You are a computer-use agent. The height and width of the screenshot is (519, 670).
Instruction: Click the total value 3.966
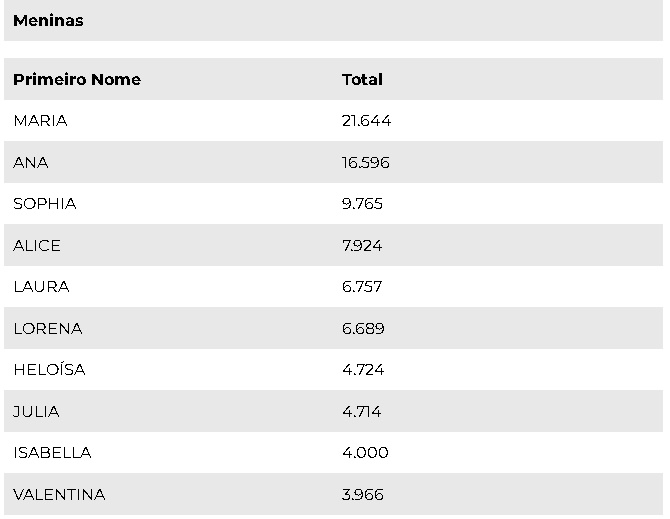[x=363, y=494]
